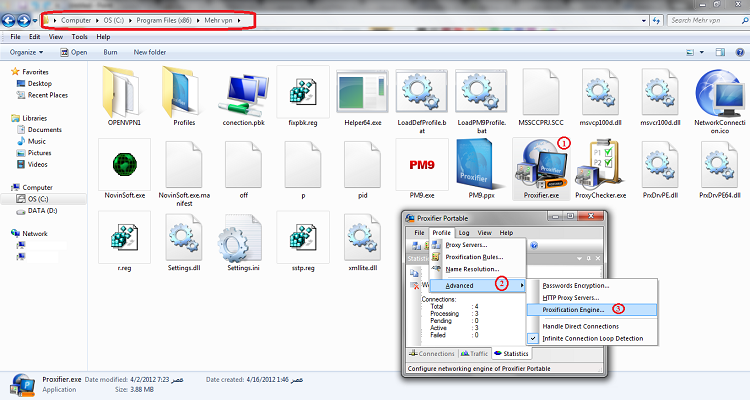This screenshot has height=400, width=750.
Task: Click the New folder button
Action: 150,52
